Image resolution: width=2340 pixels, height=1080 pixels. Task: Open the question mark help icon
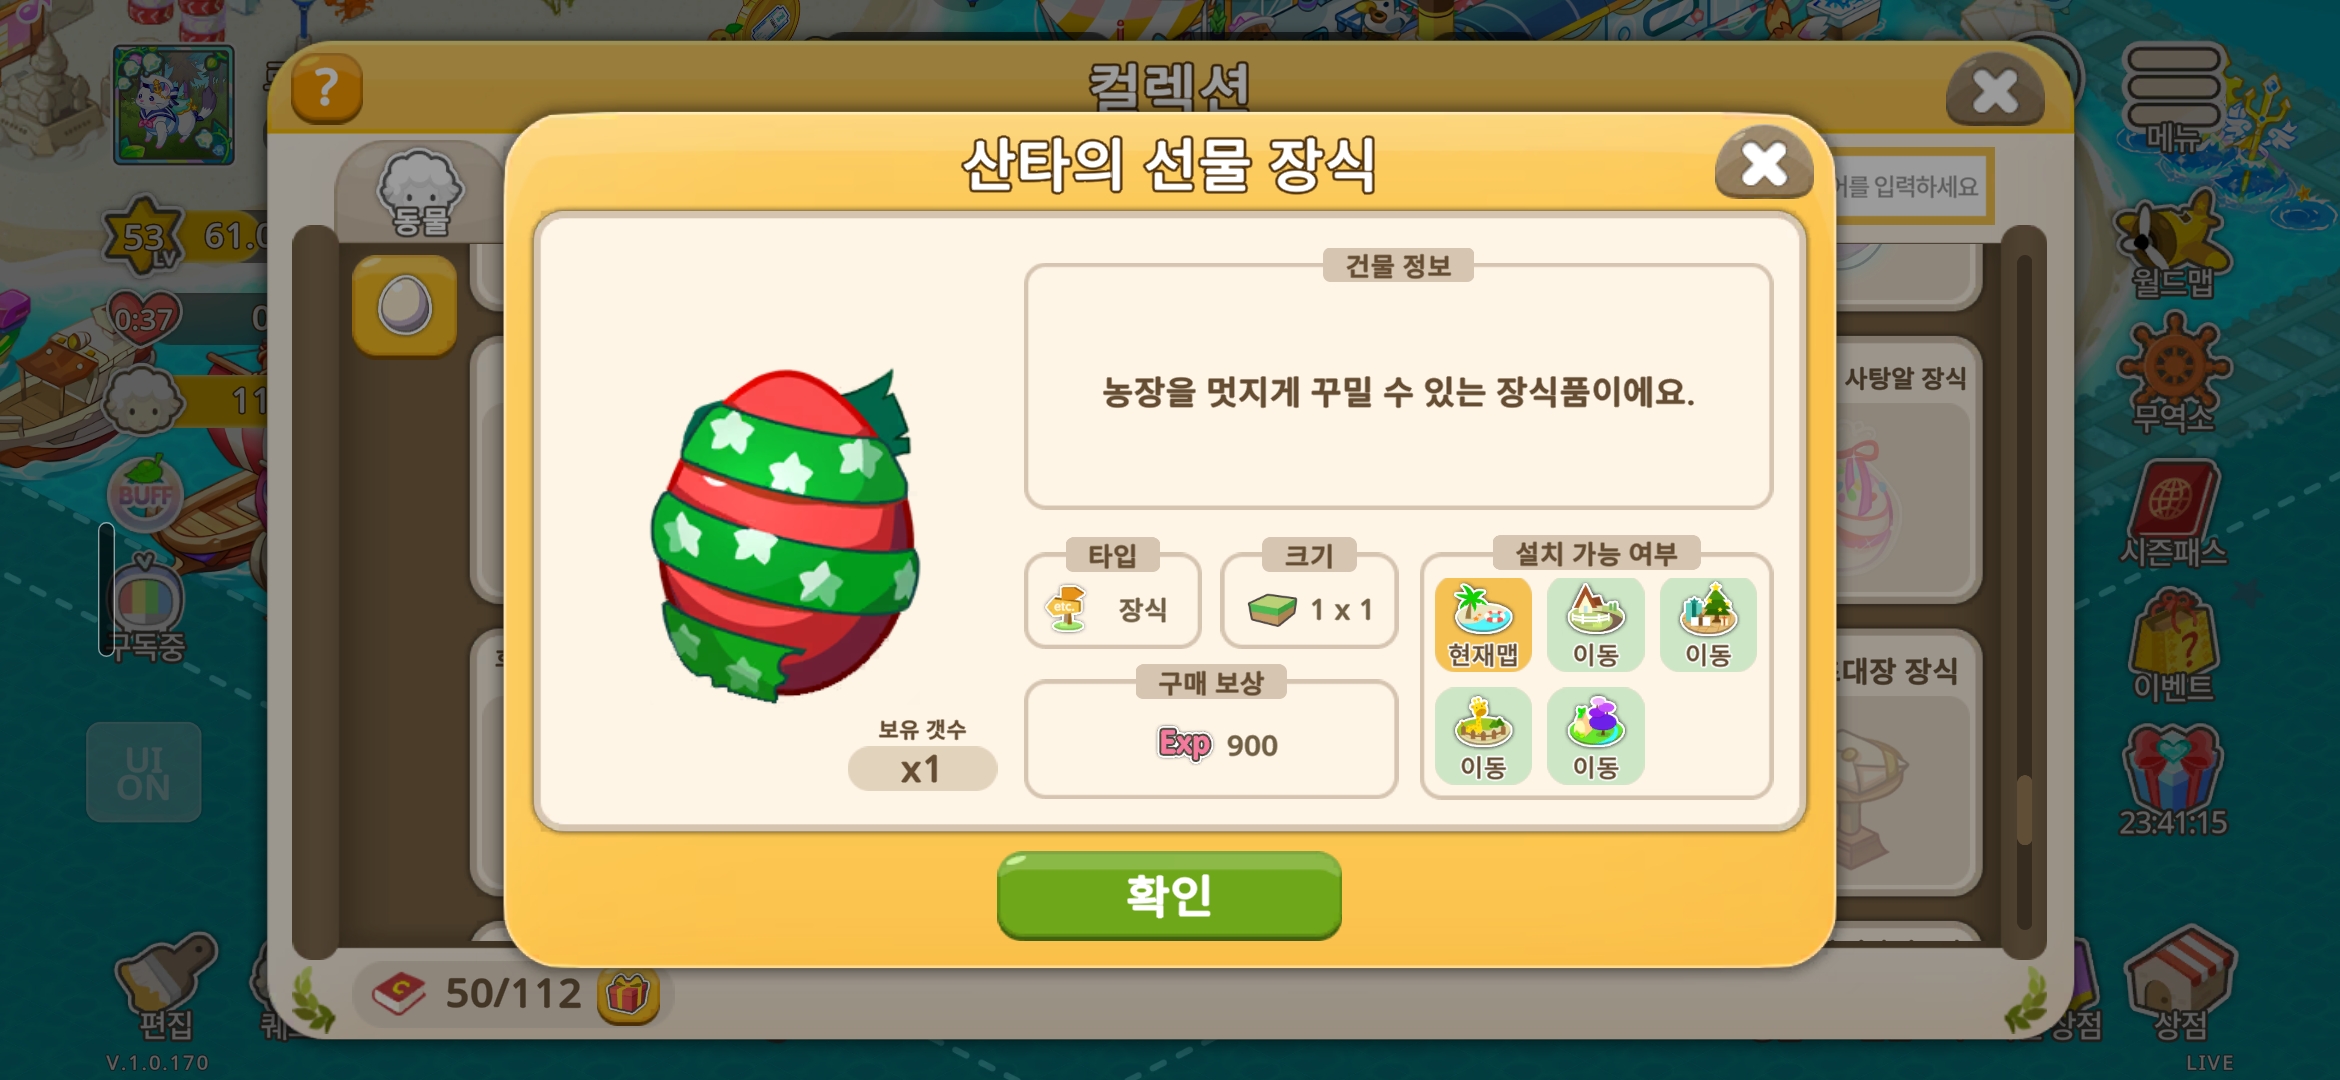326,88
